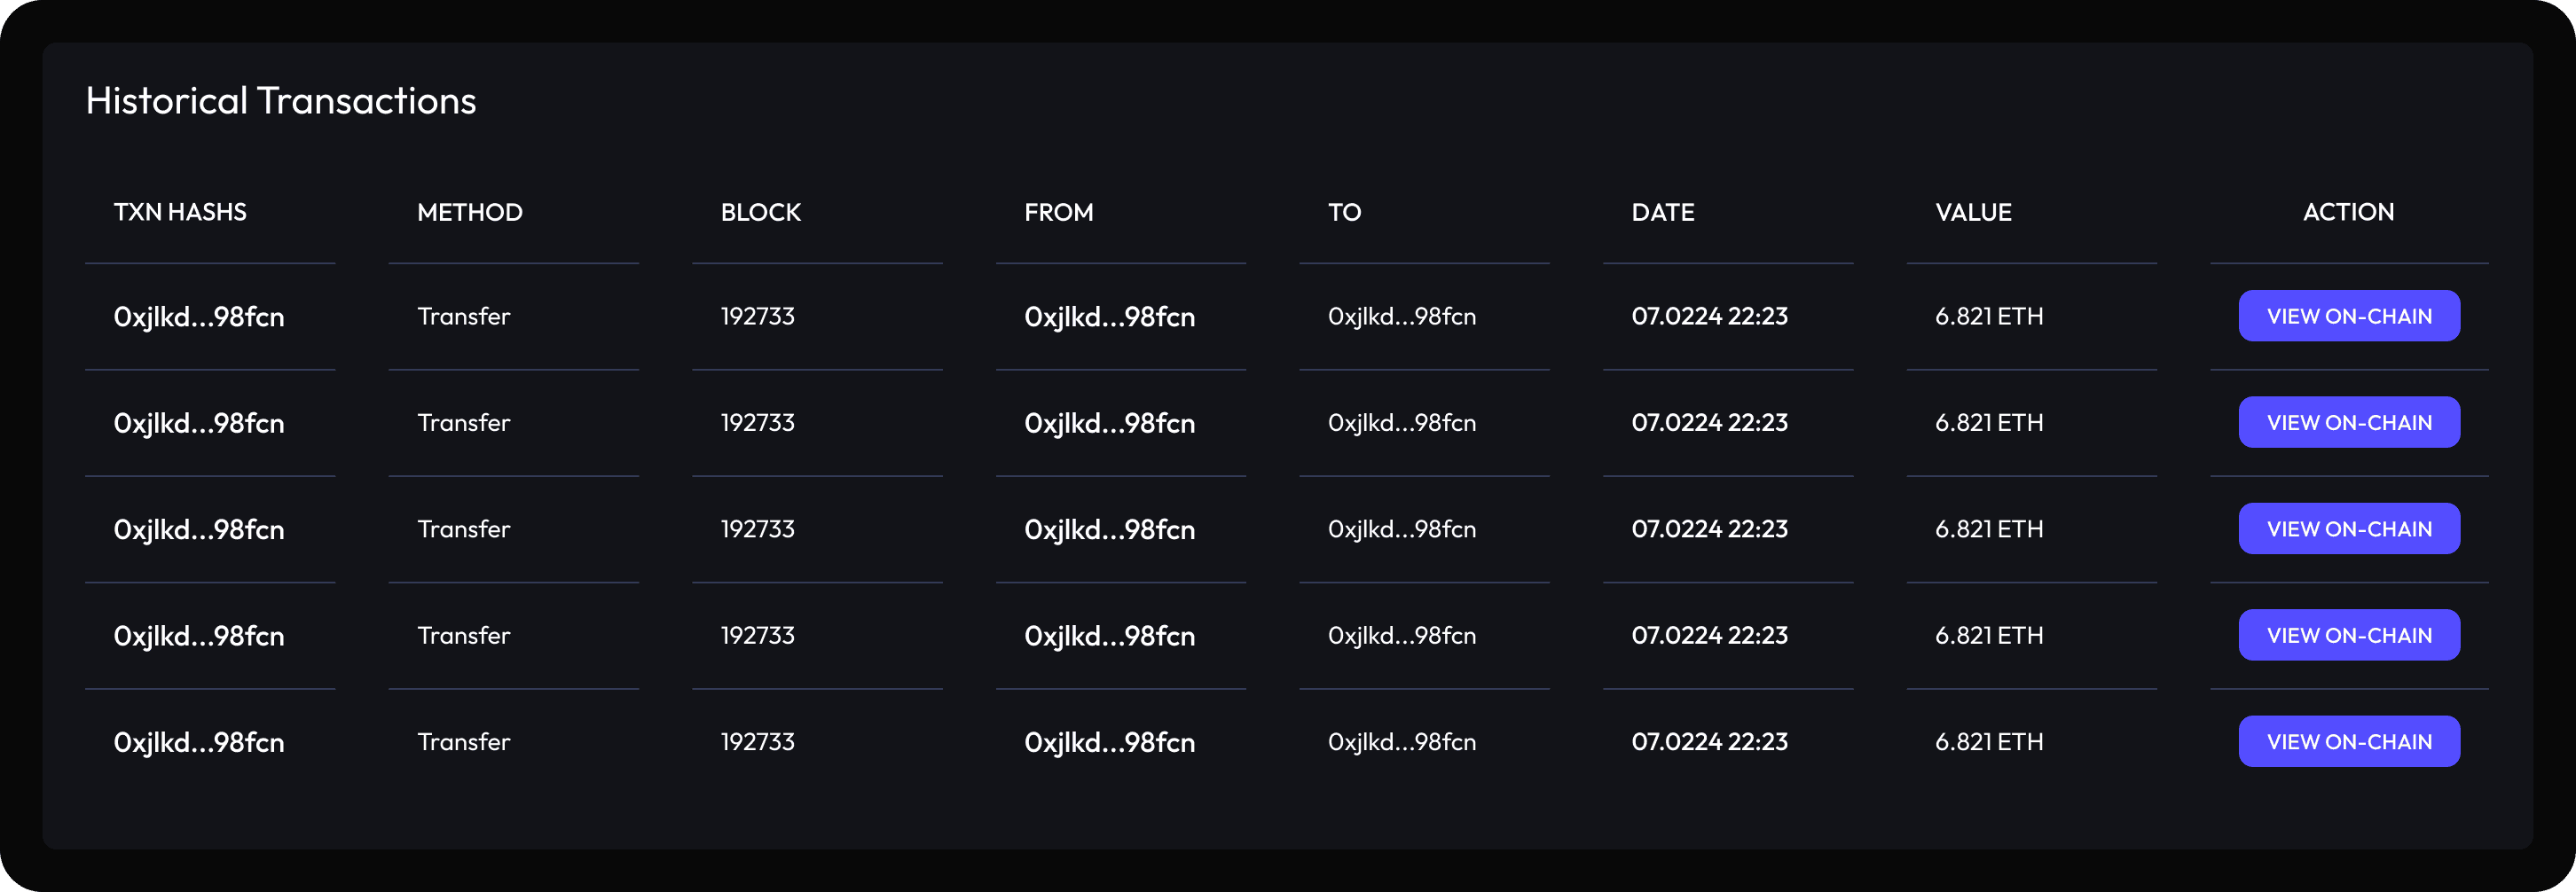
Task: Open first row transaction hash 0xjlkd...98fcn
Action: pos(199,317)
